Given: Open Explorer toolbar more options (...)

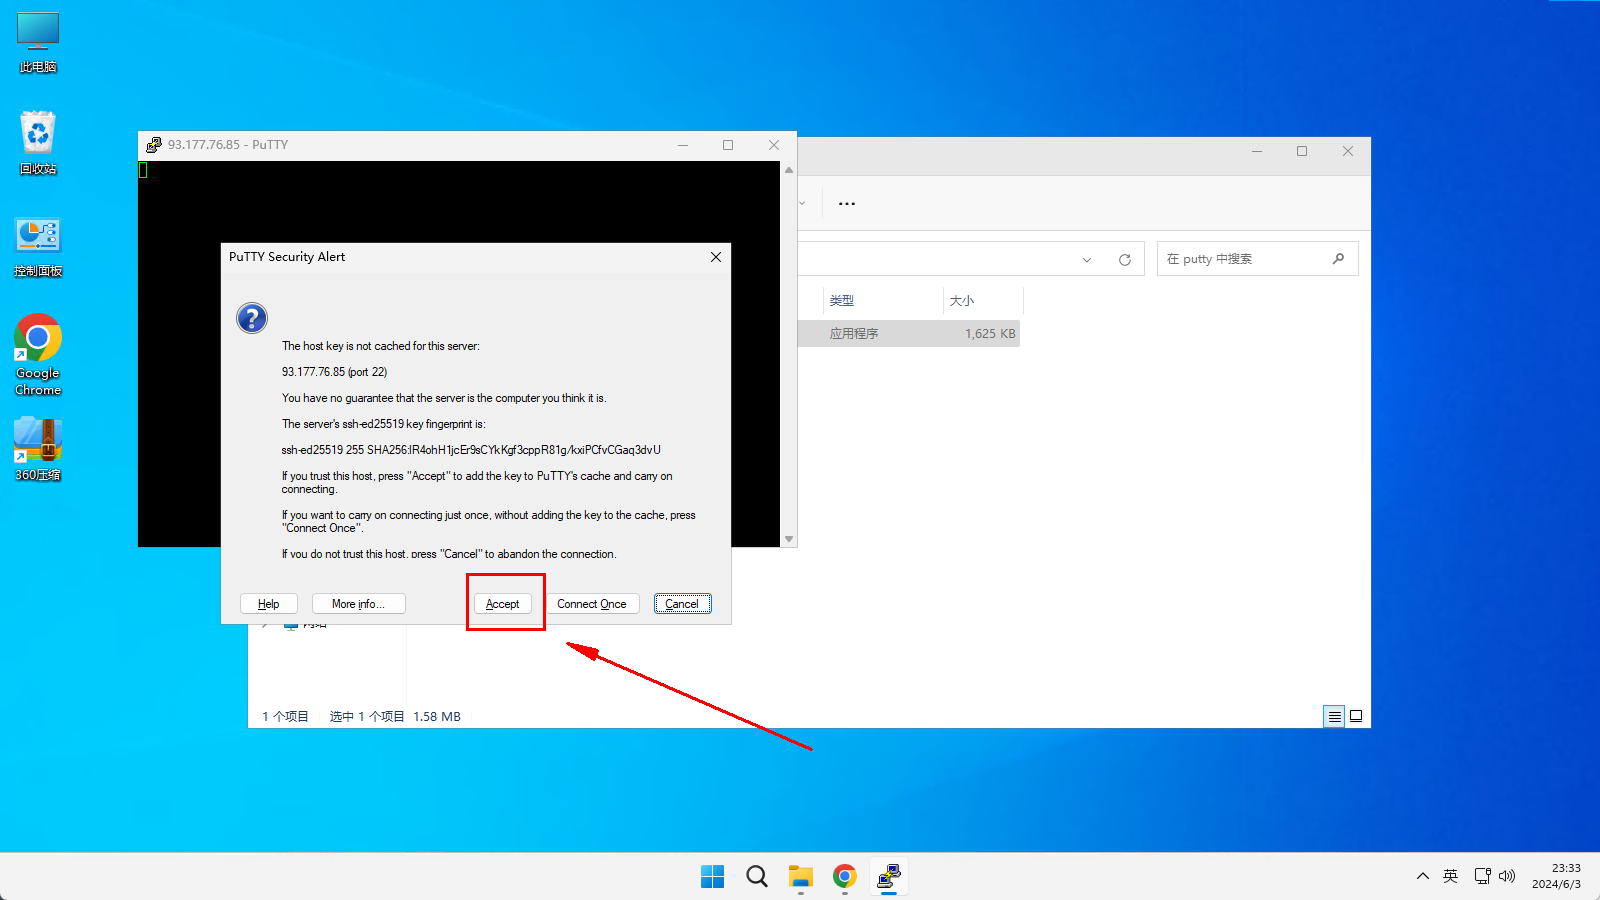Looking at the screenshot, I should (847, 203).
